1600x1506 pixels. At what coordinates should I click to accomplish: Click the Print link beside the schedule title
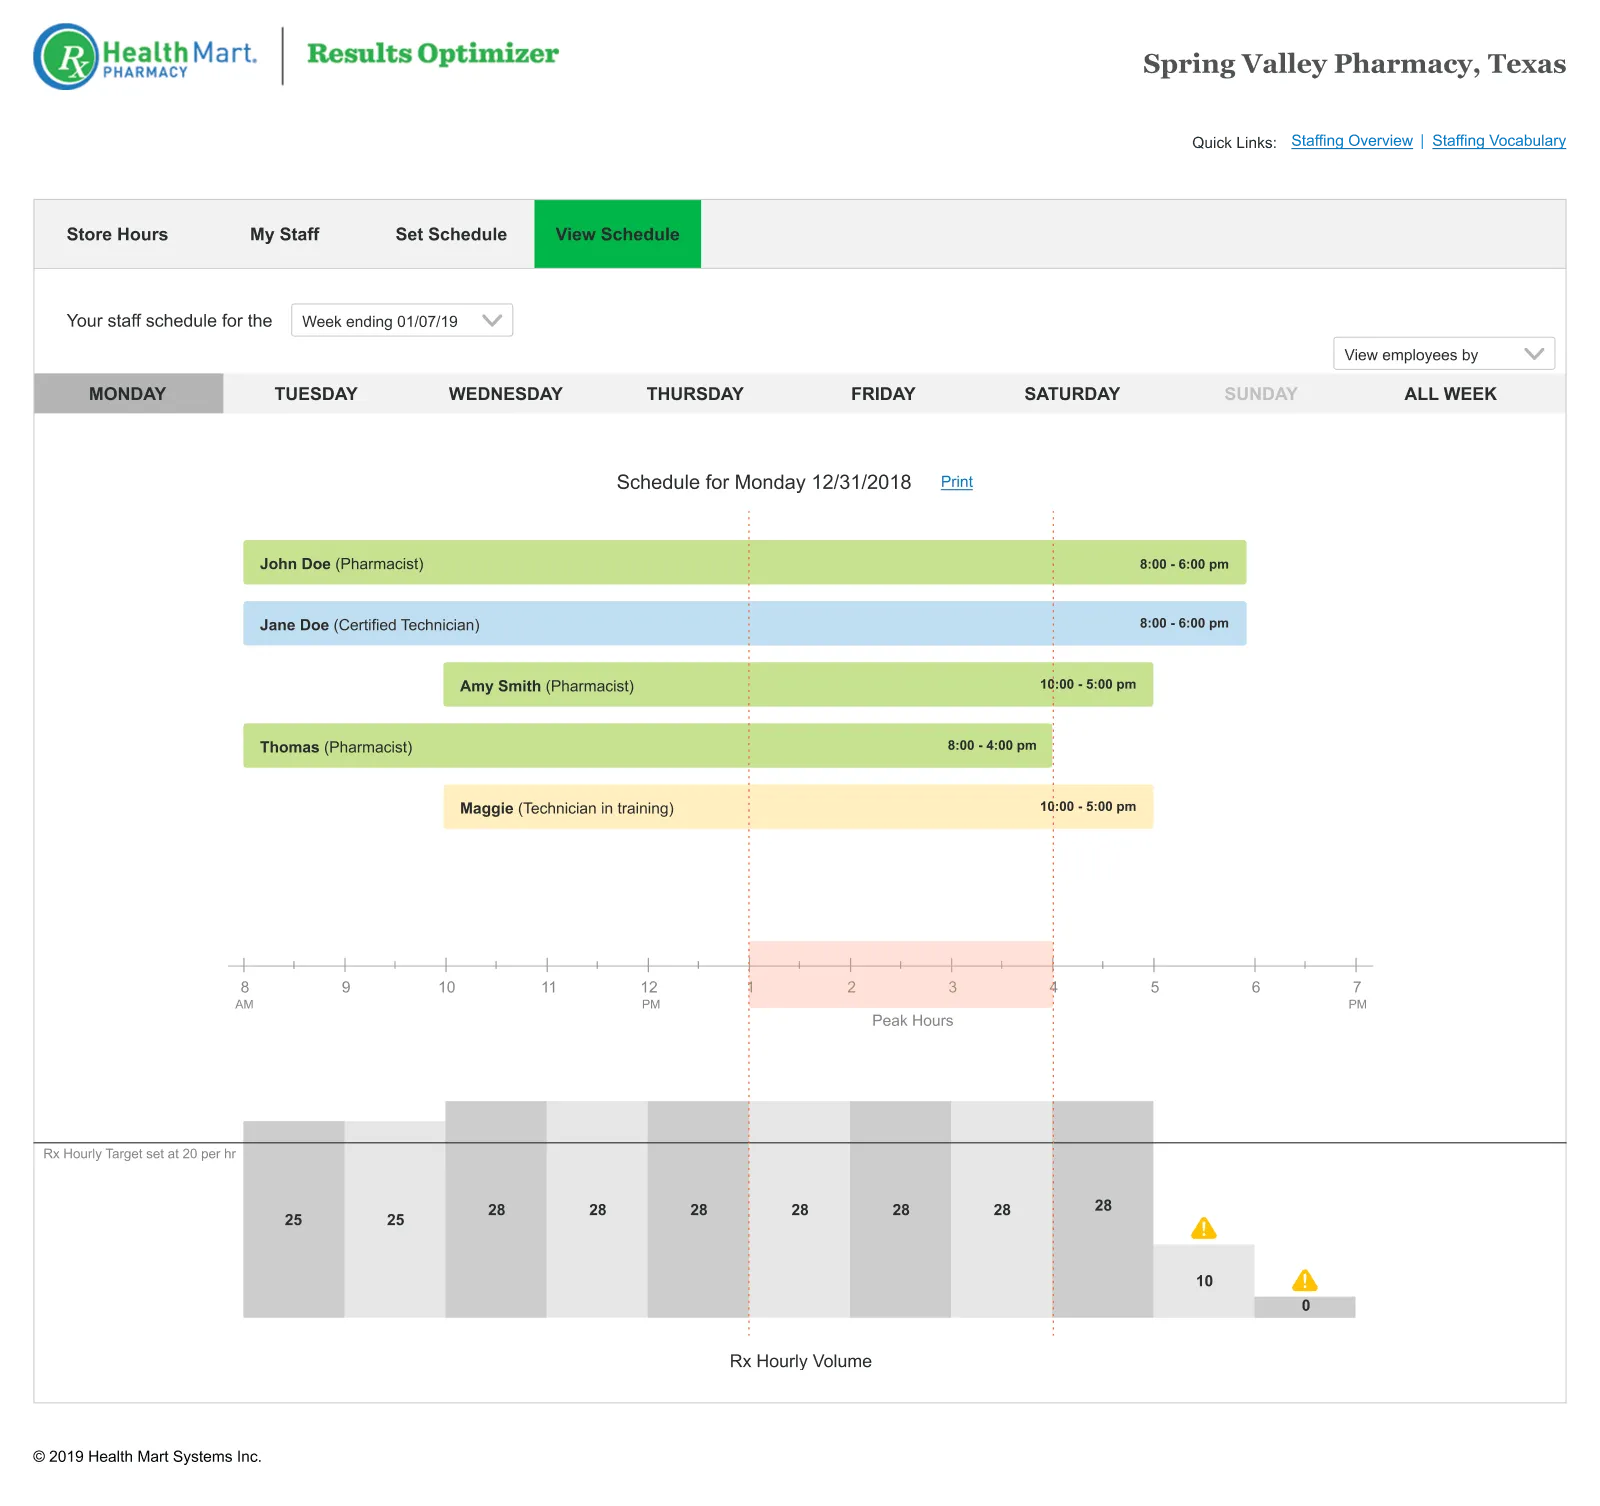pyautogui.click(x=957, y=482)
